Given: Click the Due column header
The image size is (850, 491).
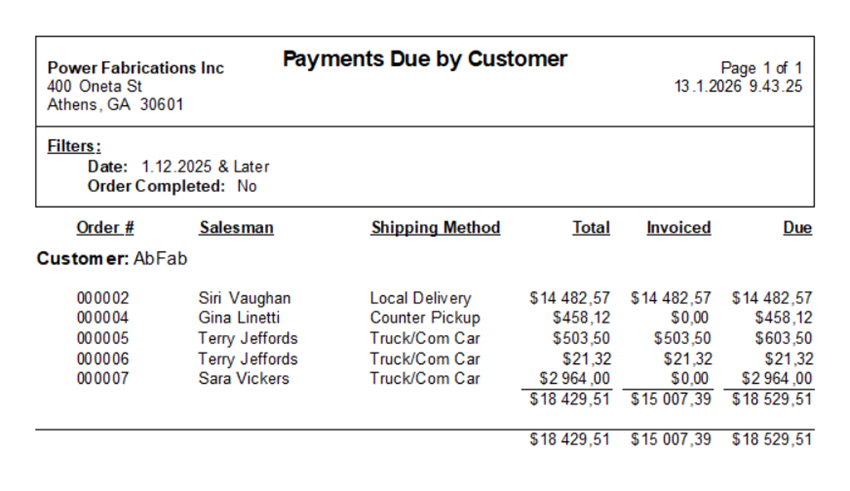Looking at the screenshot, I should pyautogui.click(x=797, y=228).
